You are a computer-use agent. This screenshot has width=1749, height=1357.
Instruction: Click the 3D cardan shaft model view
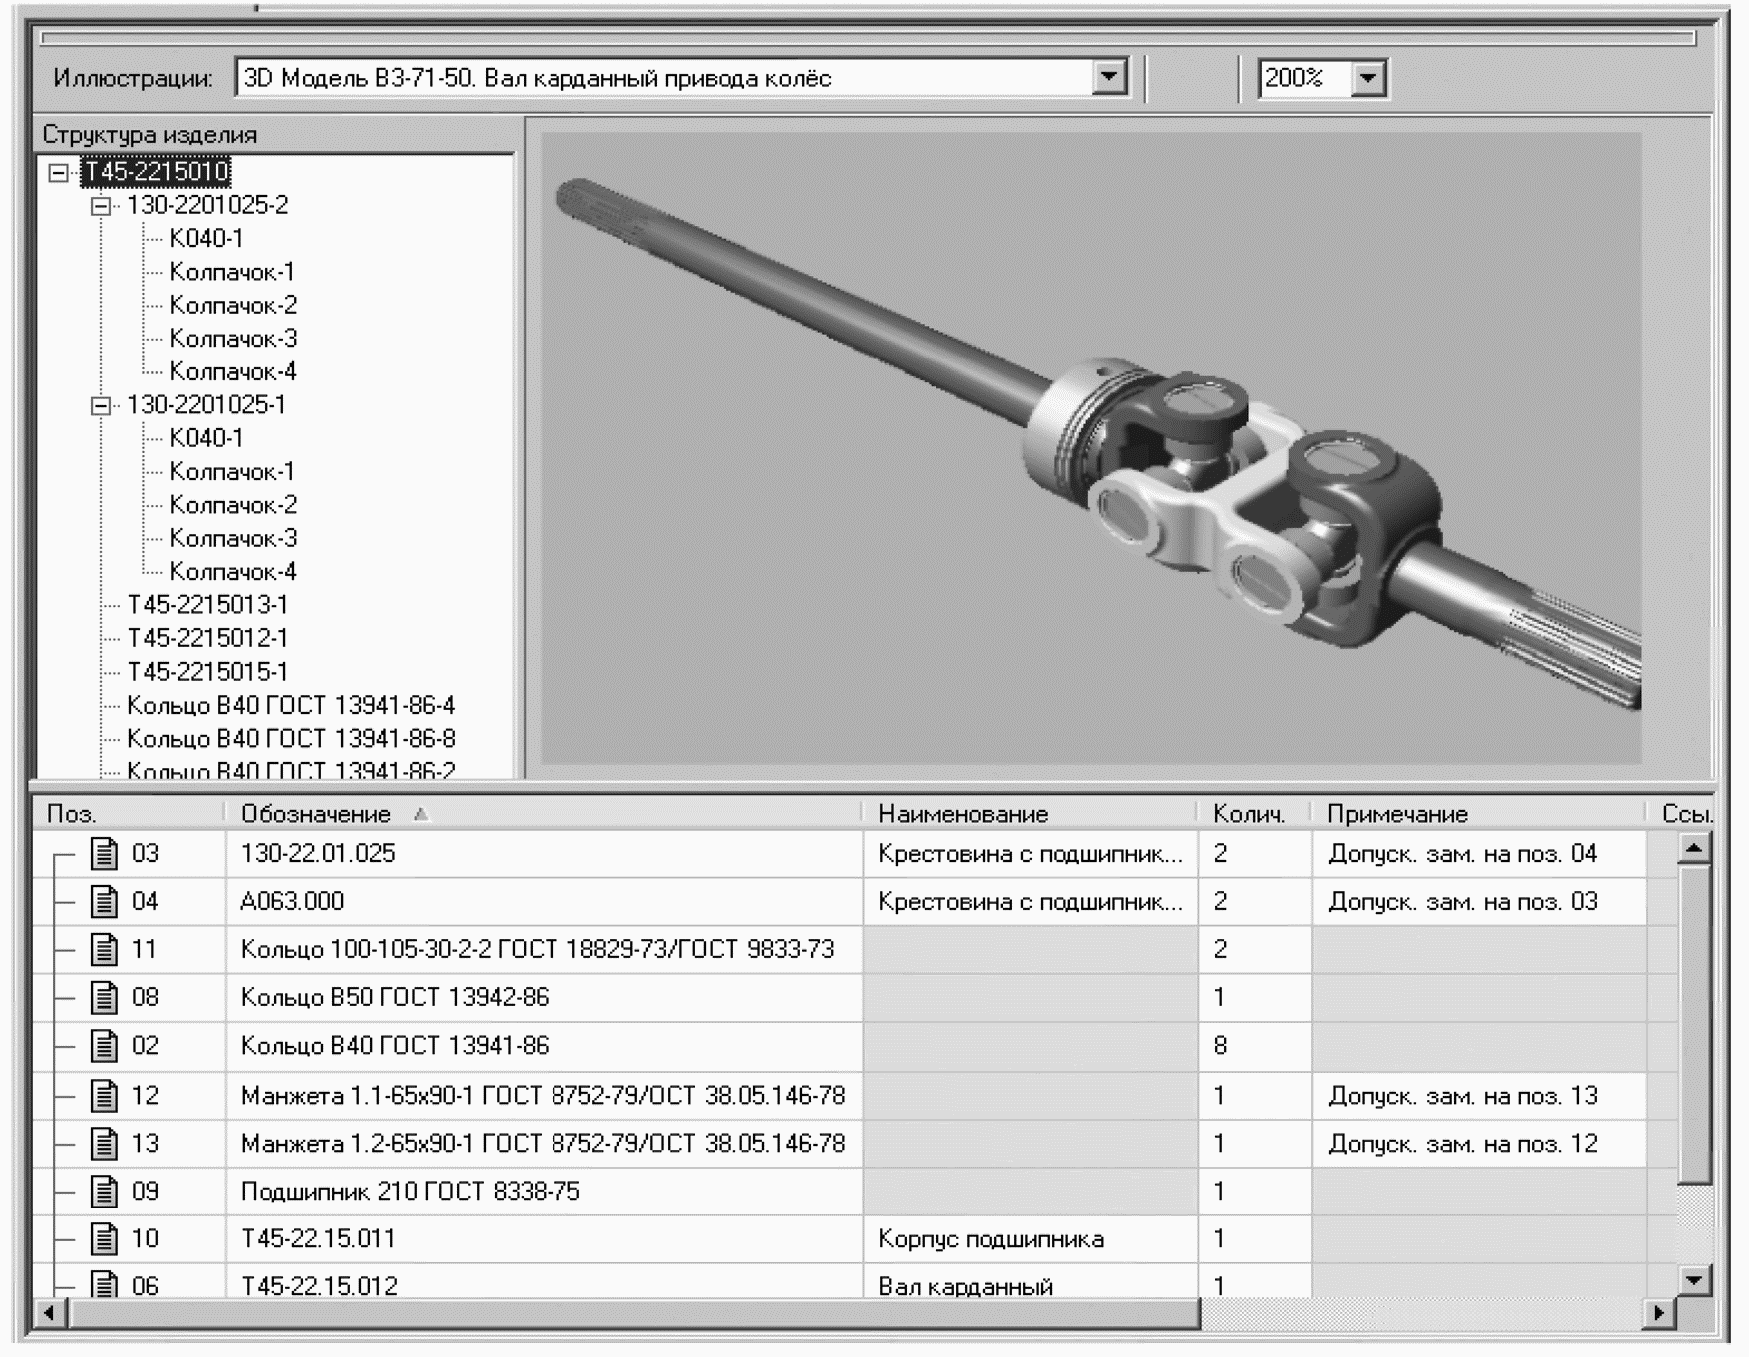pyautogui.click(x=1090, y=450)
